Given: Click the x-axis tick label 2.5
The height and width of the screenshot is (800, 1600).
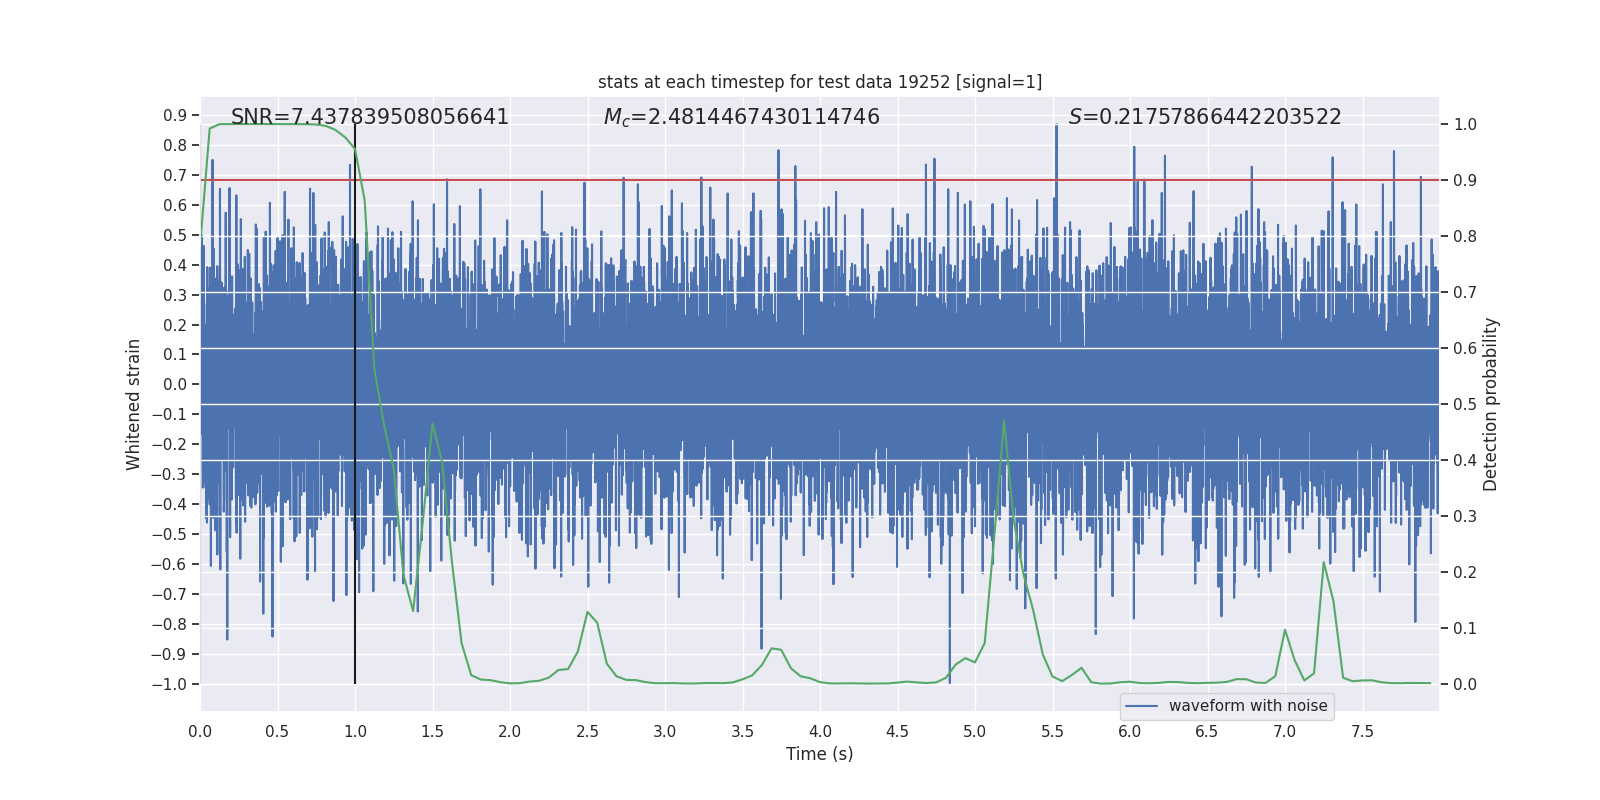Looking at the screenshot, I should (x=587, y=732).
